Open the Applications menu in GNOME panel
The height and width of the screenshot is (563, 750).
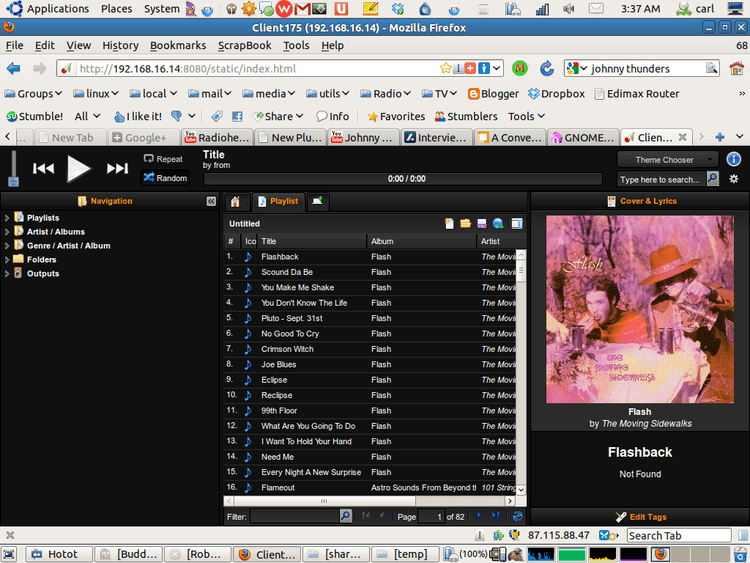(48, 9)
